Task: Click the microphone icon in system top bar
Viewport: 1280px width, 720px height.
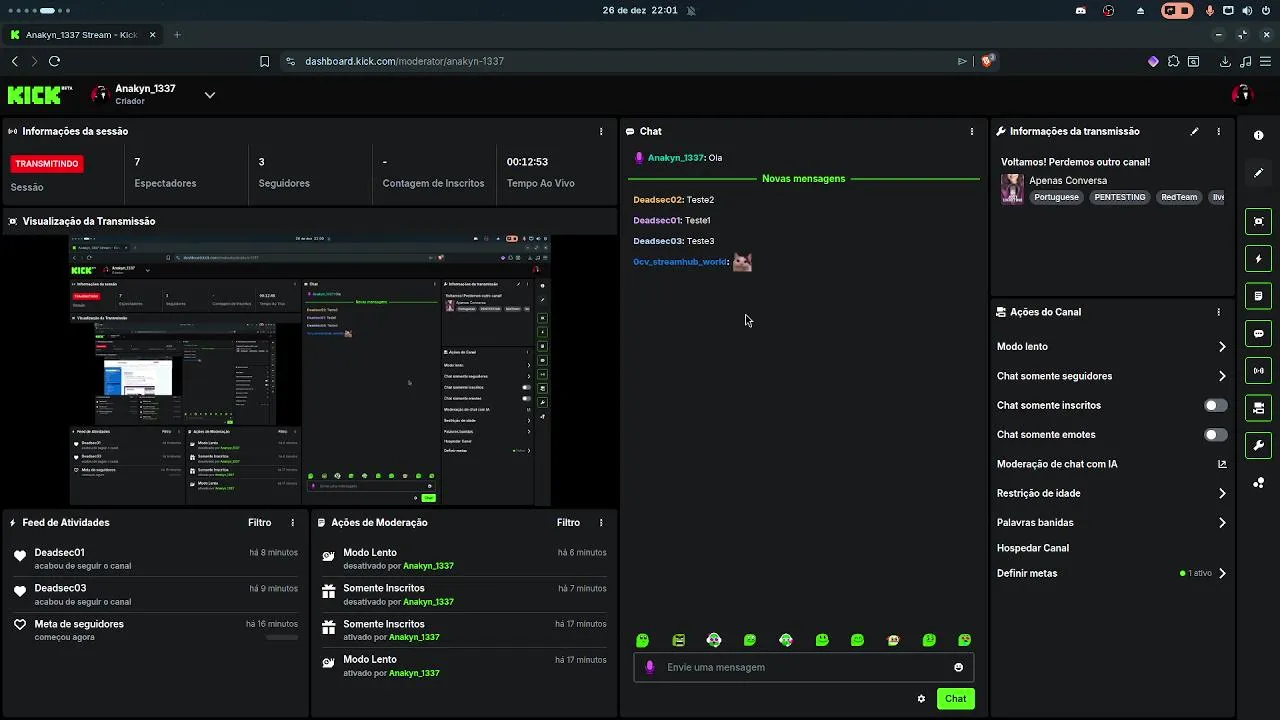Action: pos(1209,10)
